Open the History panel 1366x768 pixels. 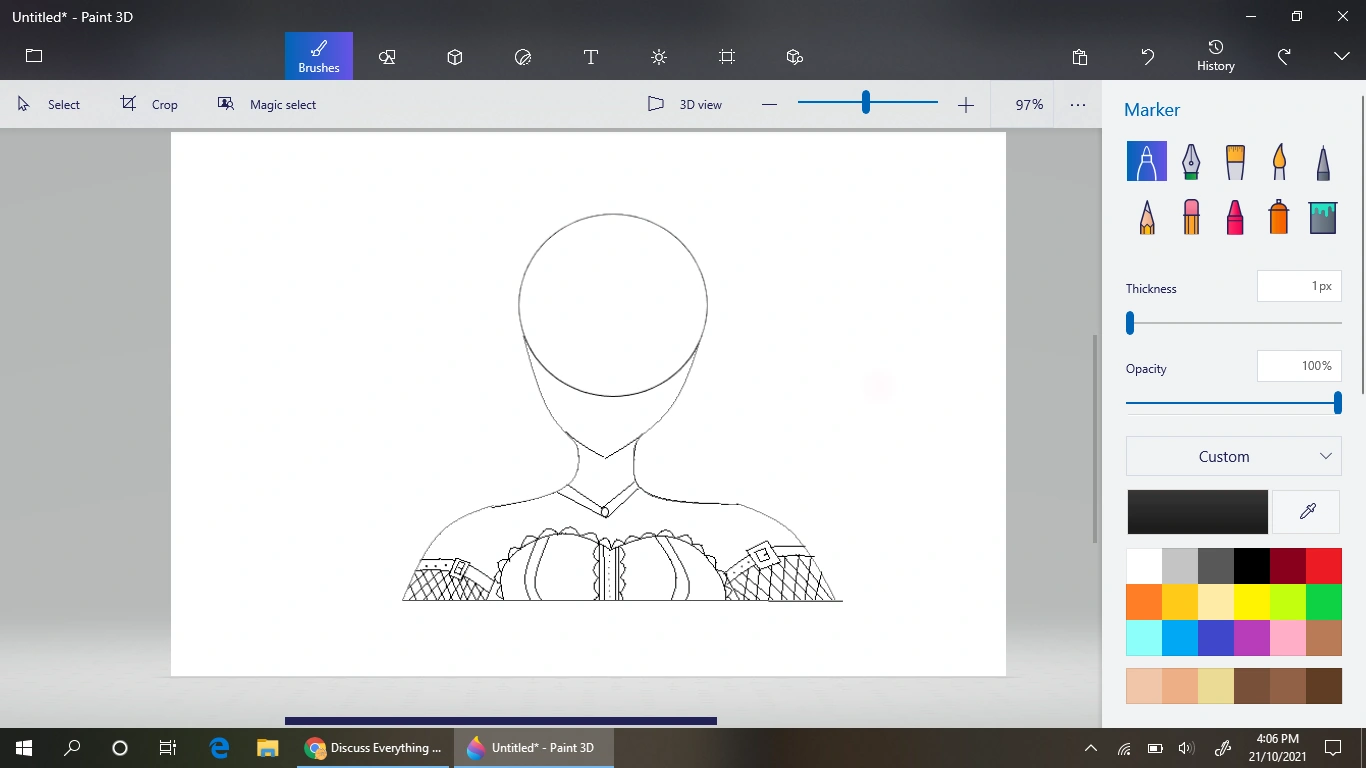[1215, 55]
